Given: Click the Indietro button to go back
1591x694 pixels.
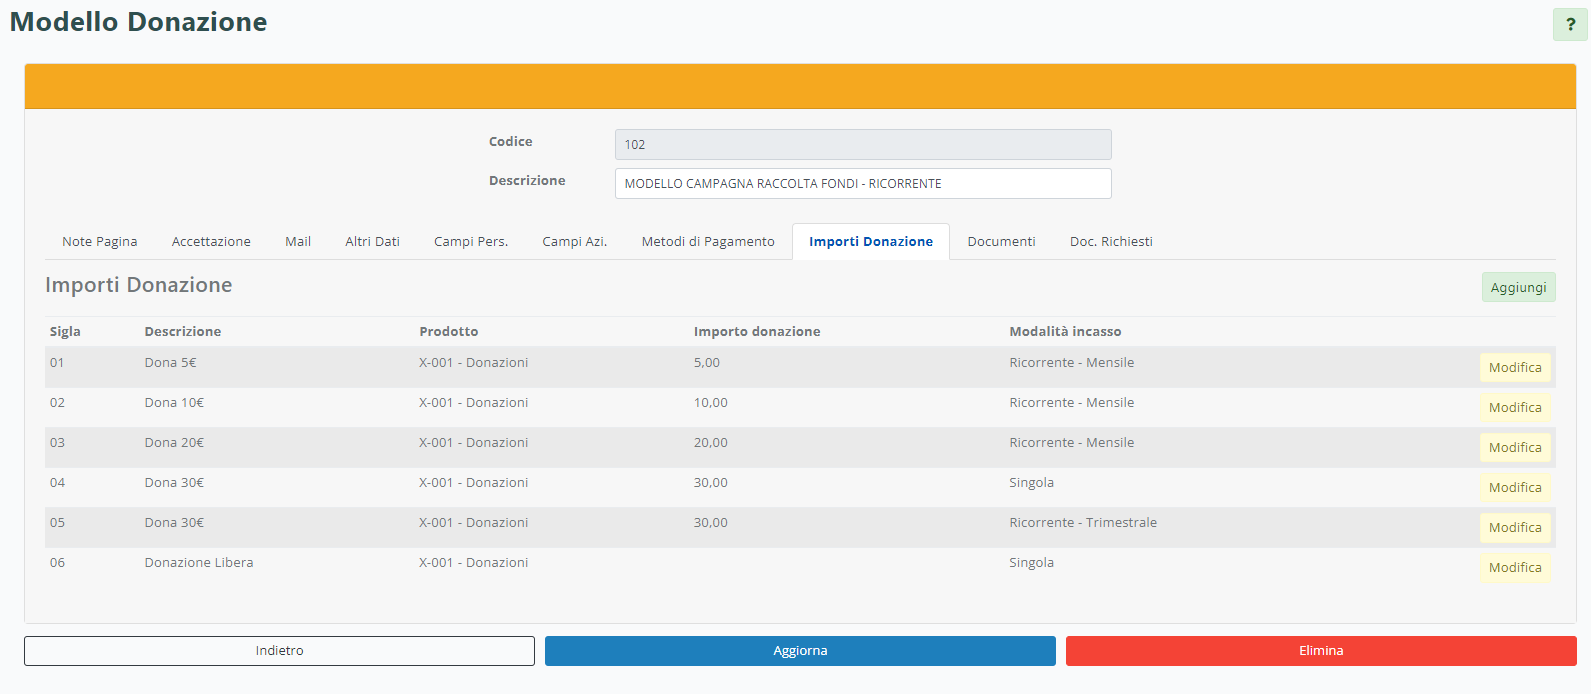Looking at the screenshot, I should (x=279, y=651).
